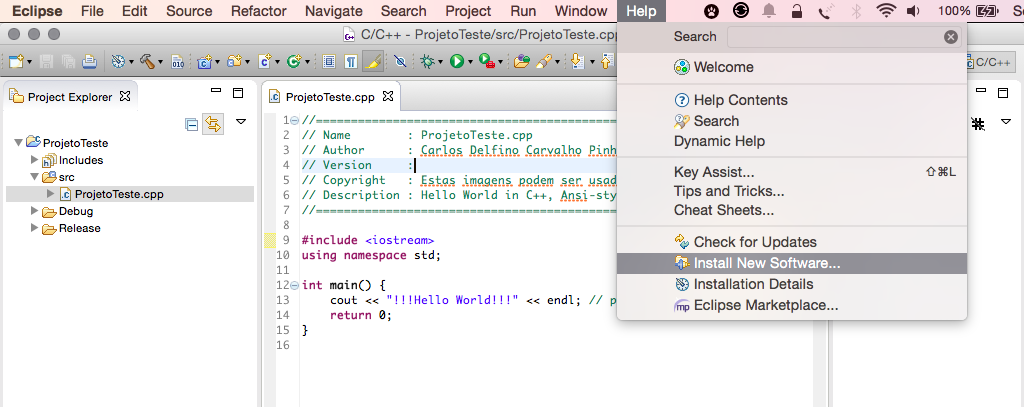The height and width of the screenshot is (407, 1024).
Task: Open right panel view menu triangle
Action: (1006, 122)
